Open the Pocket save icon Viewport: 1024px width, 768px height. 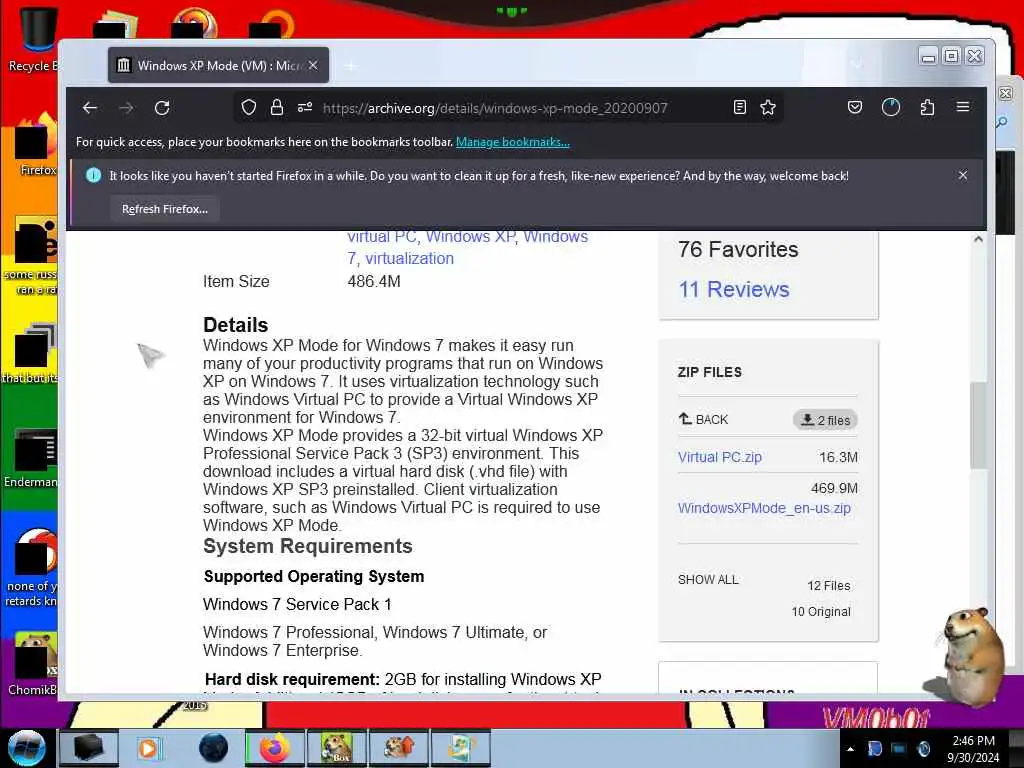(x=855, y=107)
